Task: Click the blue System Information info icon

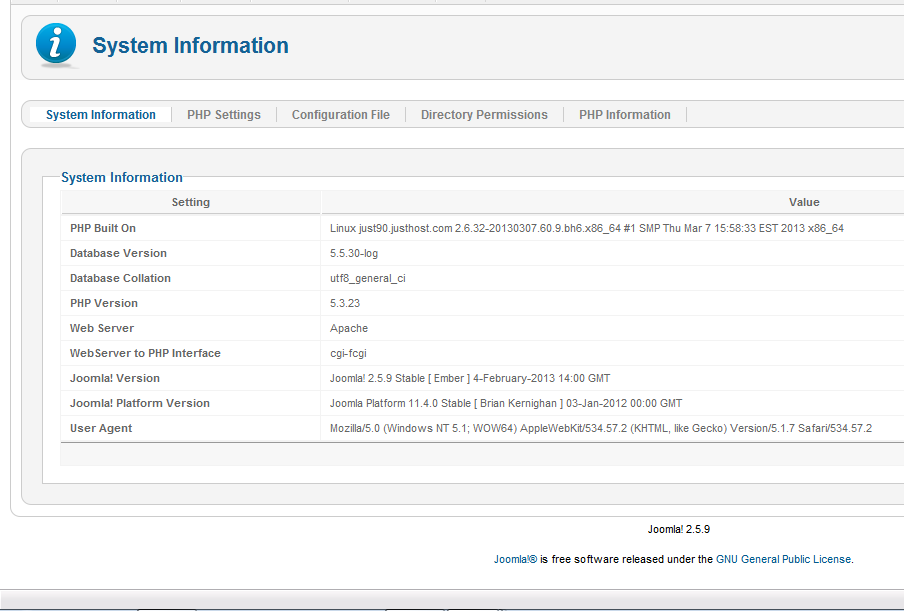Action: coord(56,46)
